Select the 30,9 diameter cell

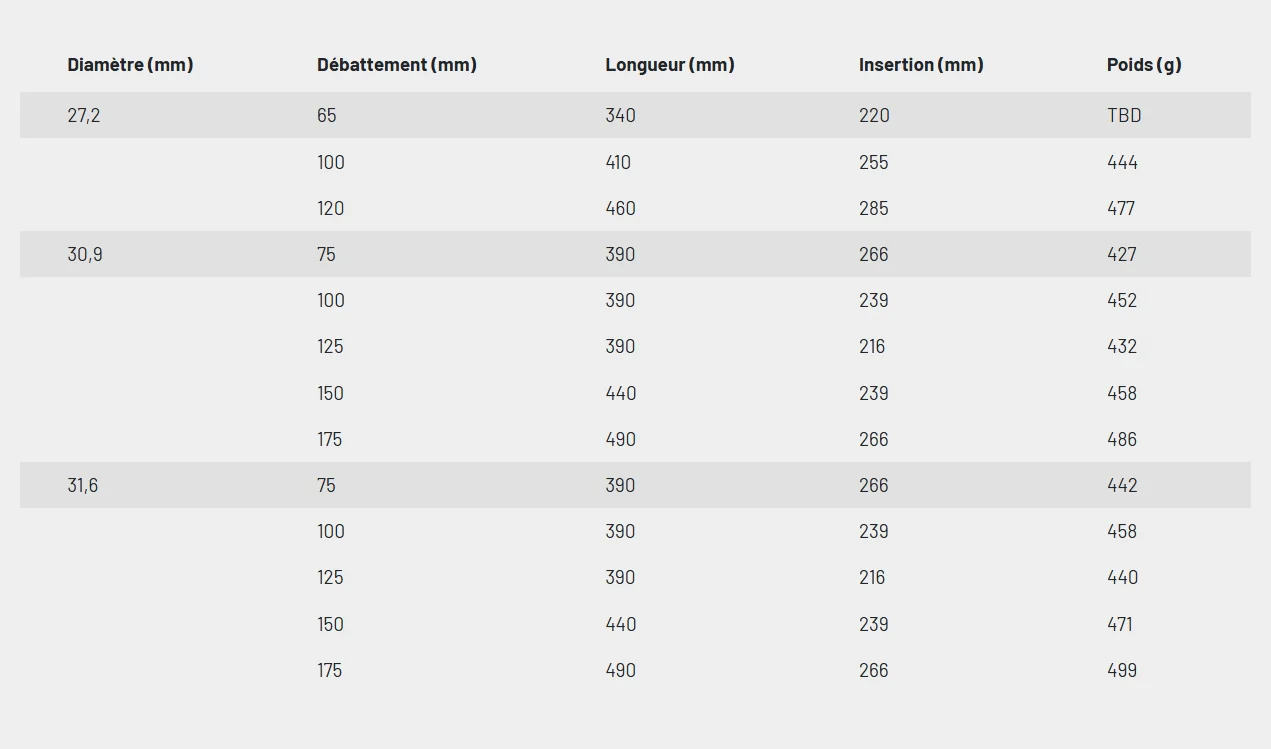pos(85,255)
